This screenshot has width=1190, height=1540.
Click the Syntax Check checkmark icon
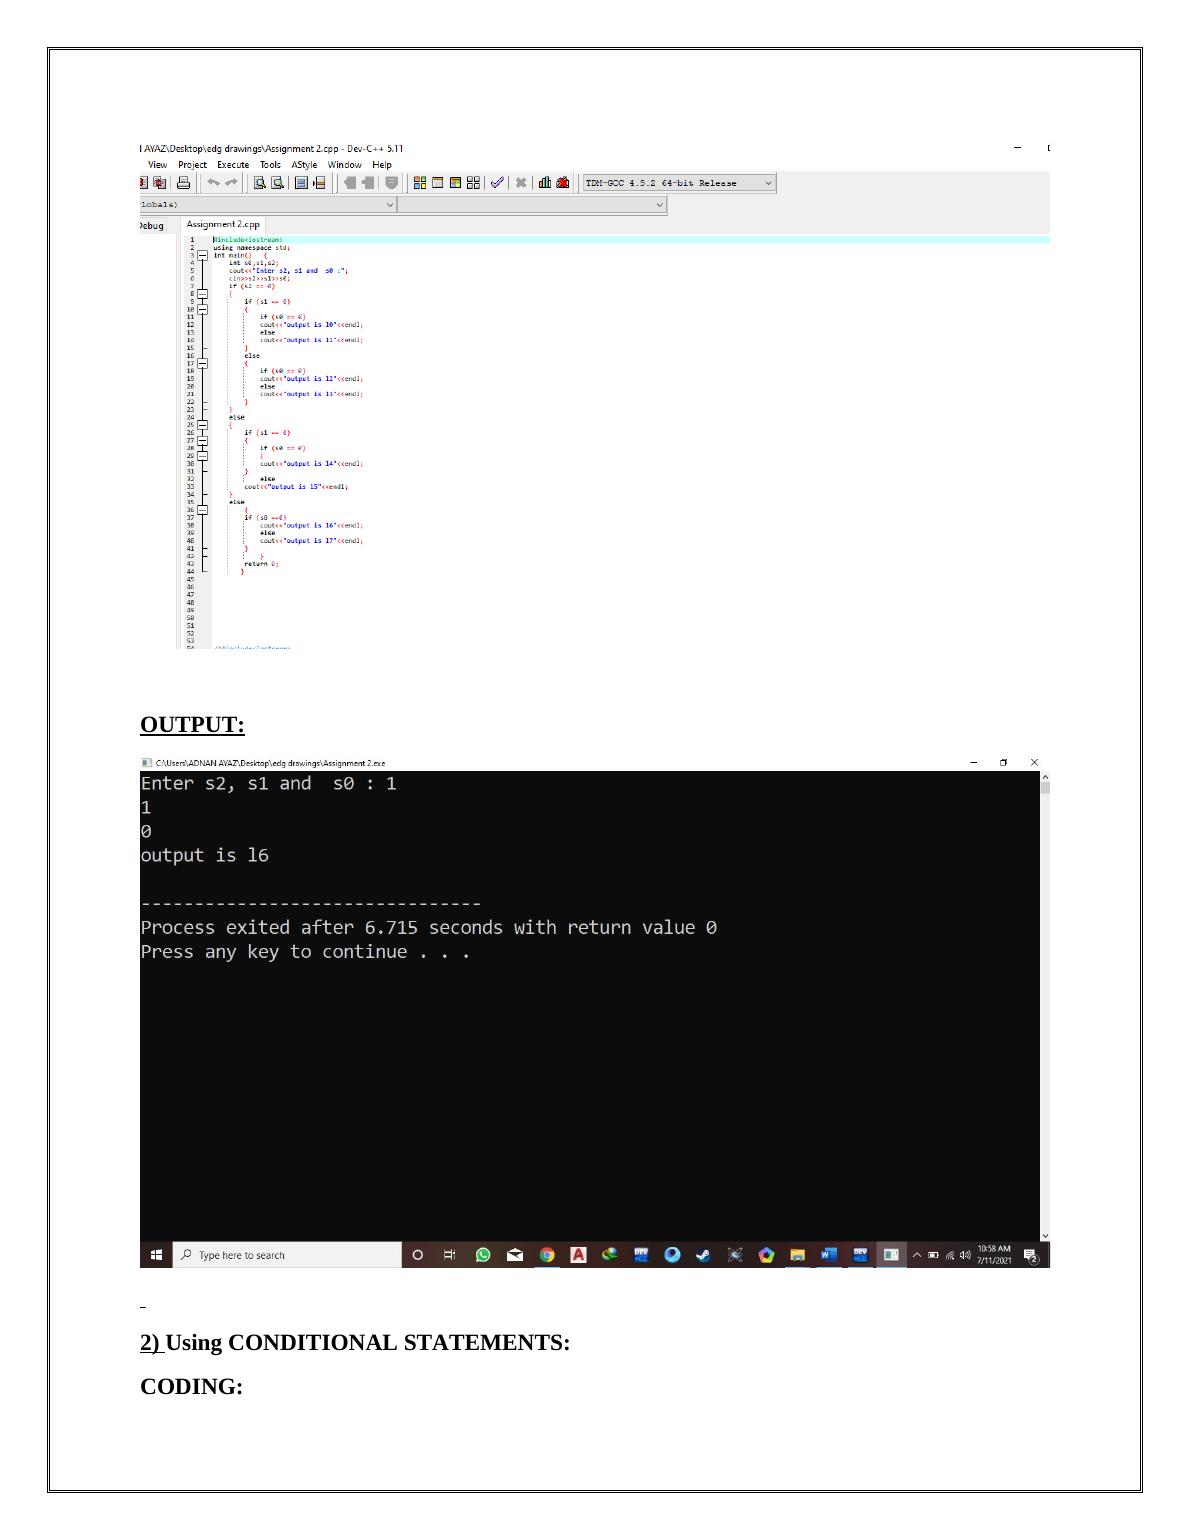tap(497, 183)
